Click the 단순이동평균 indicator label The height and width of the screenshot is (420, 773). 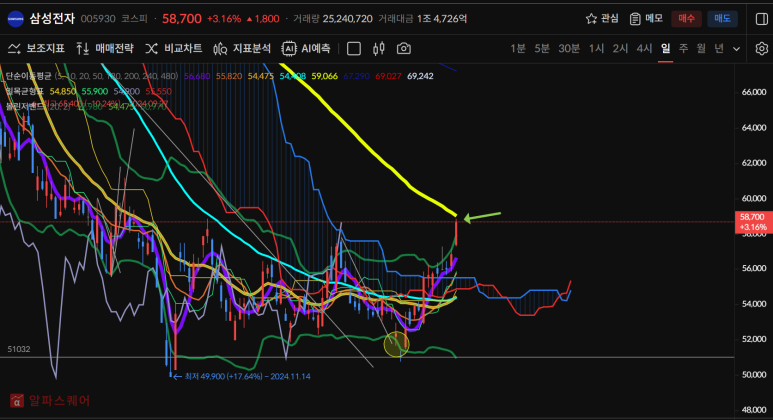pyautogui.click(x=28, y=76)
